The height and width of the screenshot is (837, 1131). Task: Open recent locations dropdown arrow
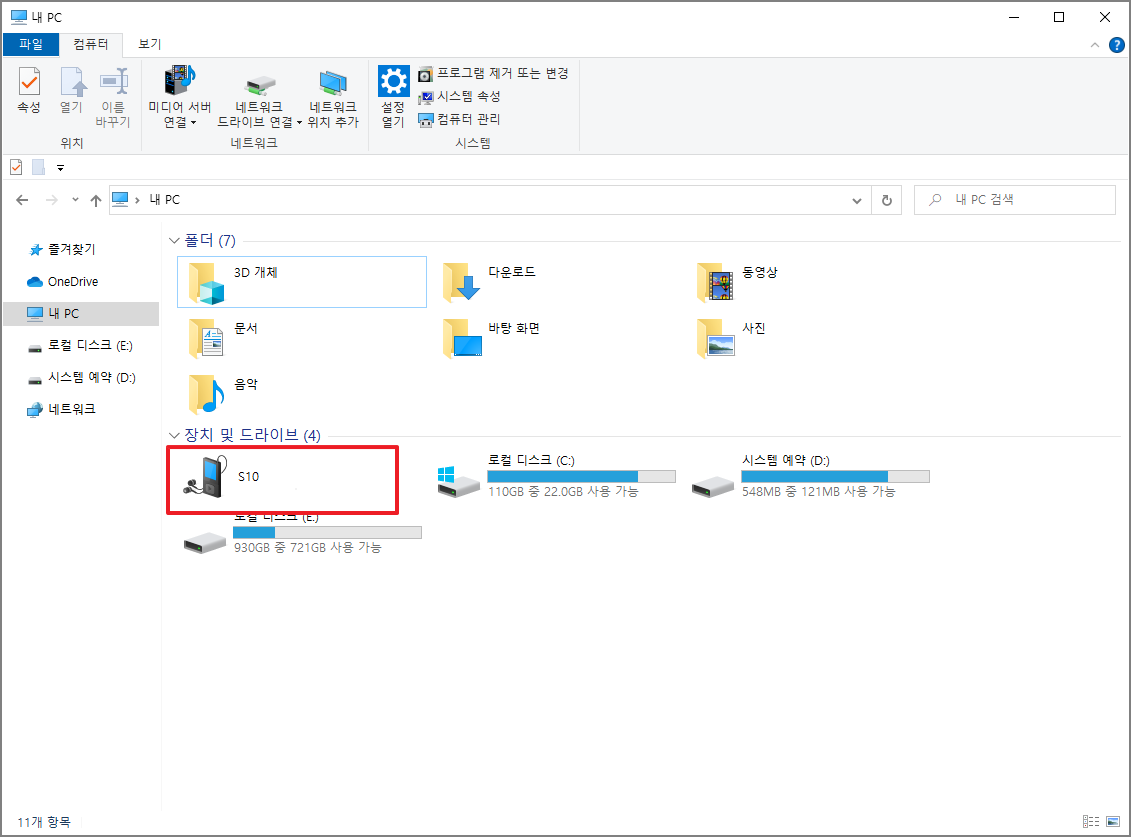[75, 200]
